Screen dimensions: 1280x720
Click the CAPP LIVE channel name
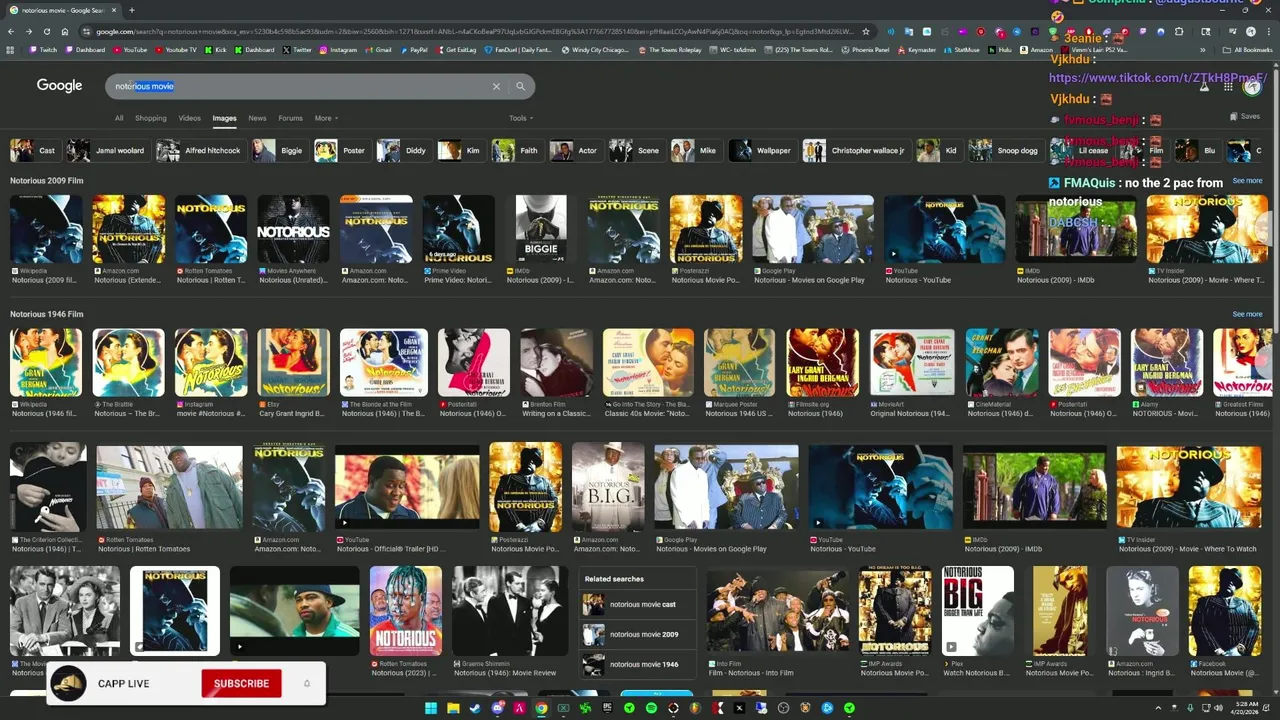click(123, 684)
